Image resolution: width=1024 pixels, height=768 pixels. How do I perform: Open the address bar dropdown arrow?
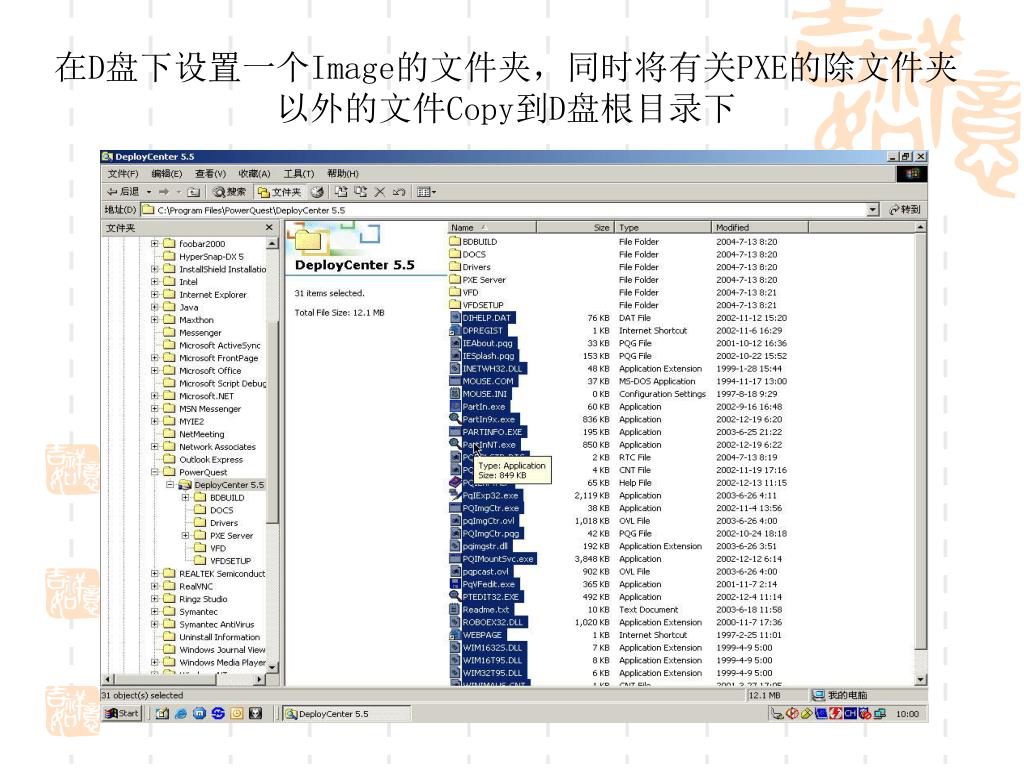pyautogui.click(x=872, y=210)
